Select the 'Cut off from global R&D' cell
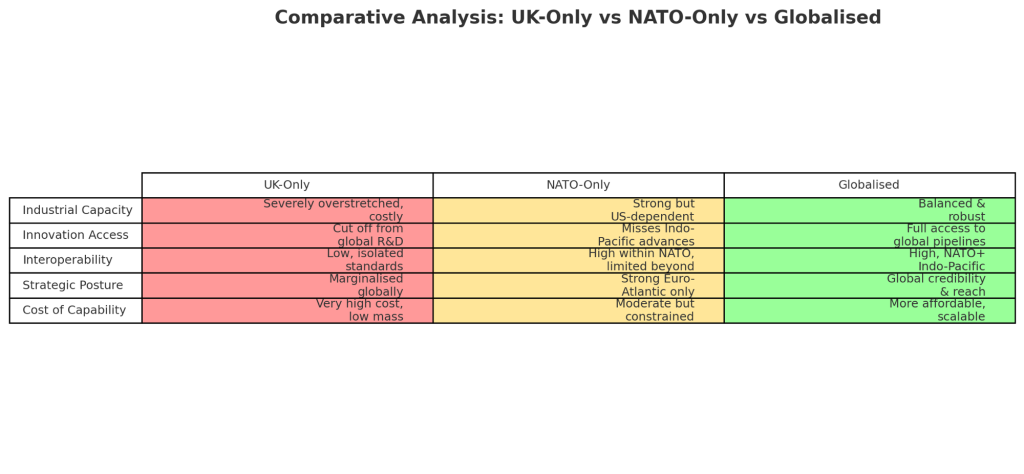This screenshot has width=1024, height=474. [x=287, y=235]
